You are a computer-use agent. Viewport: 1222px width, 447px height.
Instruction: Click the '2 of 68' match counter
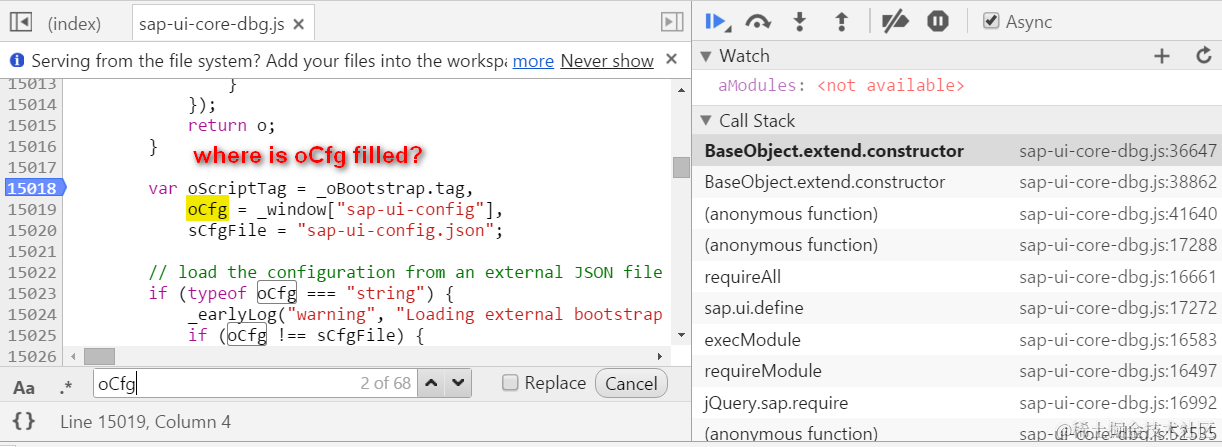[x=386, y=383]
